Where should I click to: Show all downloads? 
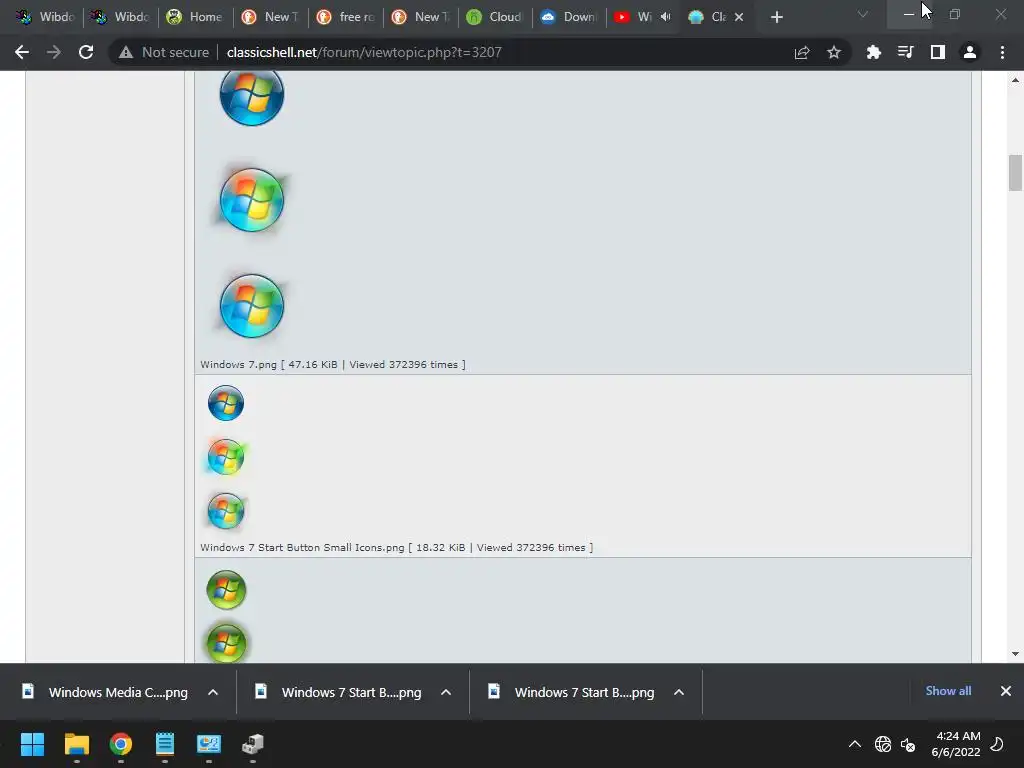click(948, 691)
